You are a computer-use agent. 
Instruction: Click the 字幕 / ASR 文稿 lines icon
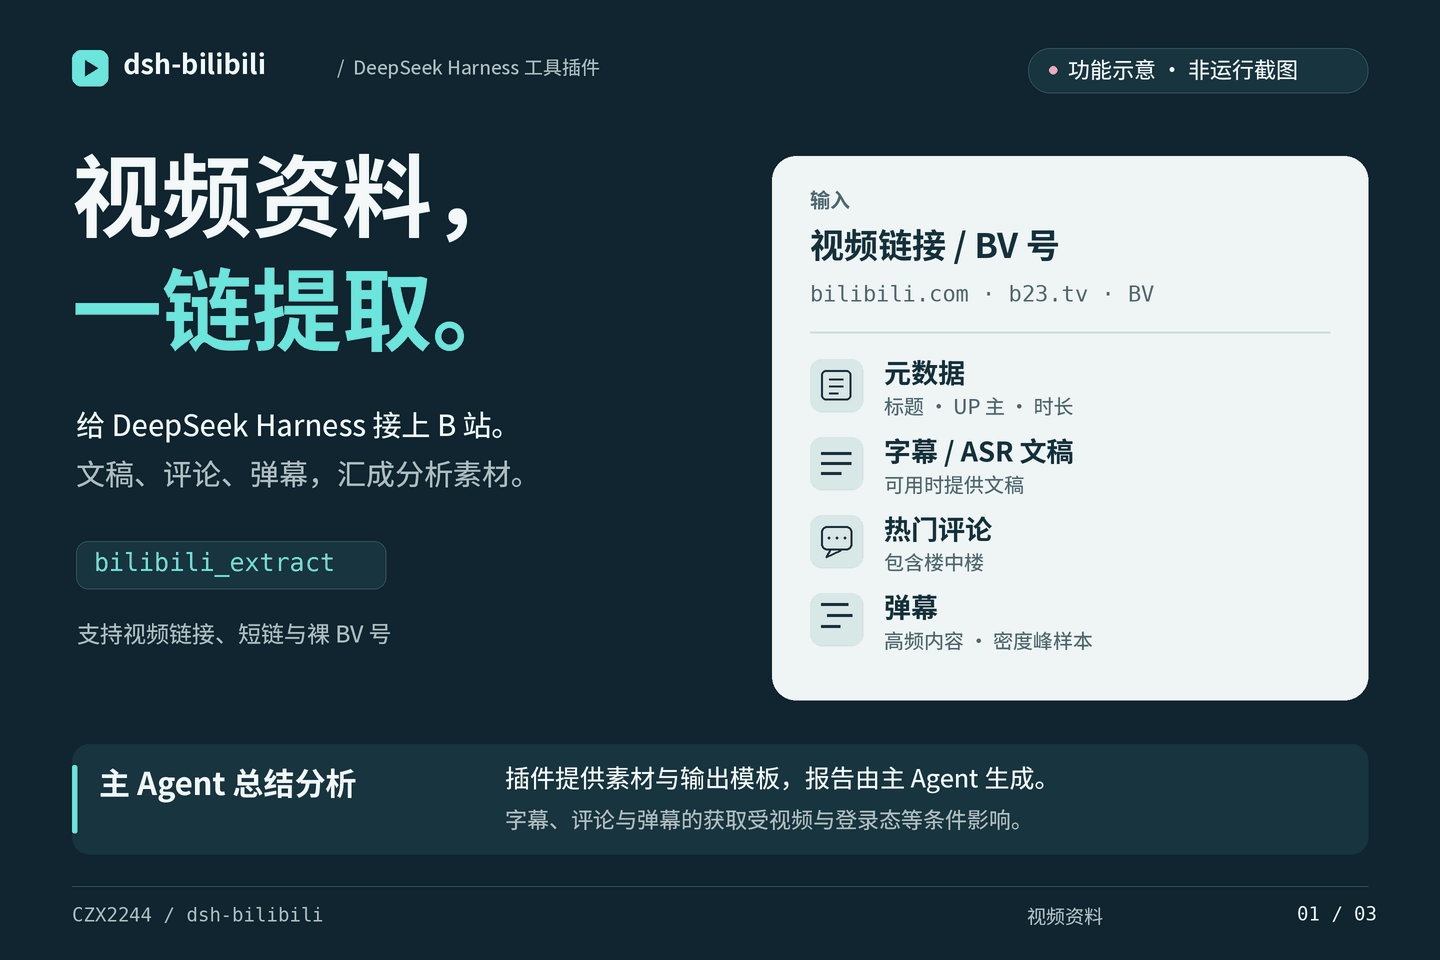click(836, 463)
